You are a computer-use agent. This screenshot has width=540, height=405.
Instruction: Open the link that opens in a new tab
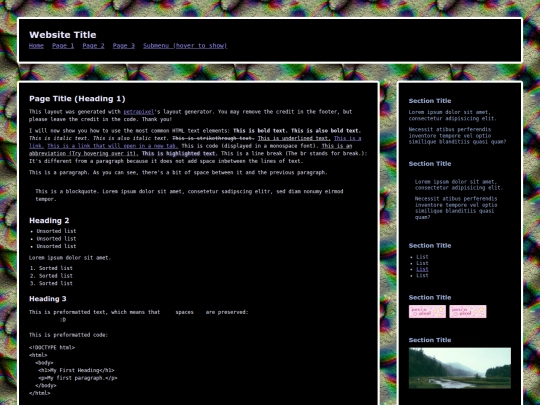[x=113, y=146]
